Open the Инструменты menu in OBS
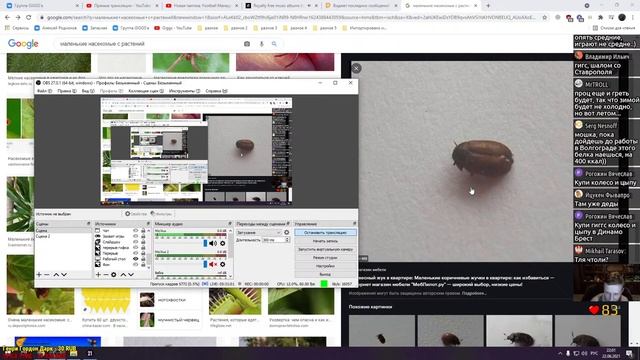 click(x=184, y=91)
